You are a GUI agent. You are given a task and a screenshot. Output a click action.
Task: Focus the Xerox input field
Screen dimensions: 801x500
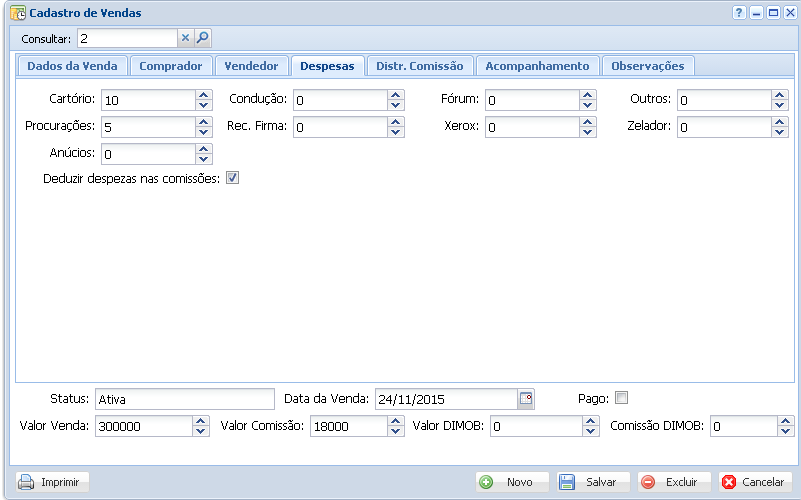pyautogui.click(x=532, y=127)
